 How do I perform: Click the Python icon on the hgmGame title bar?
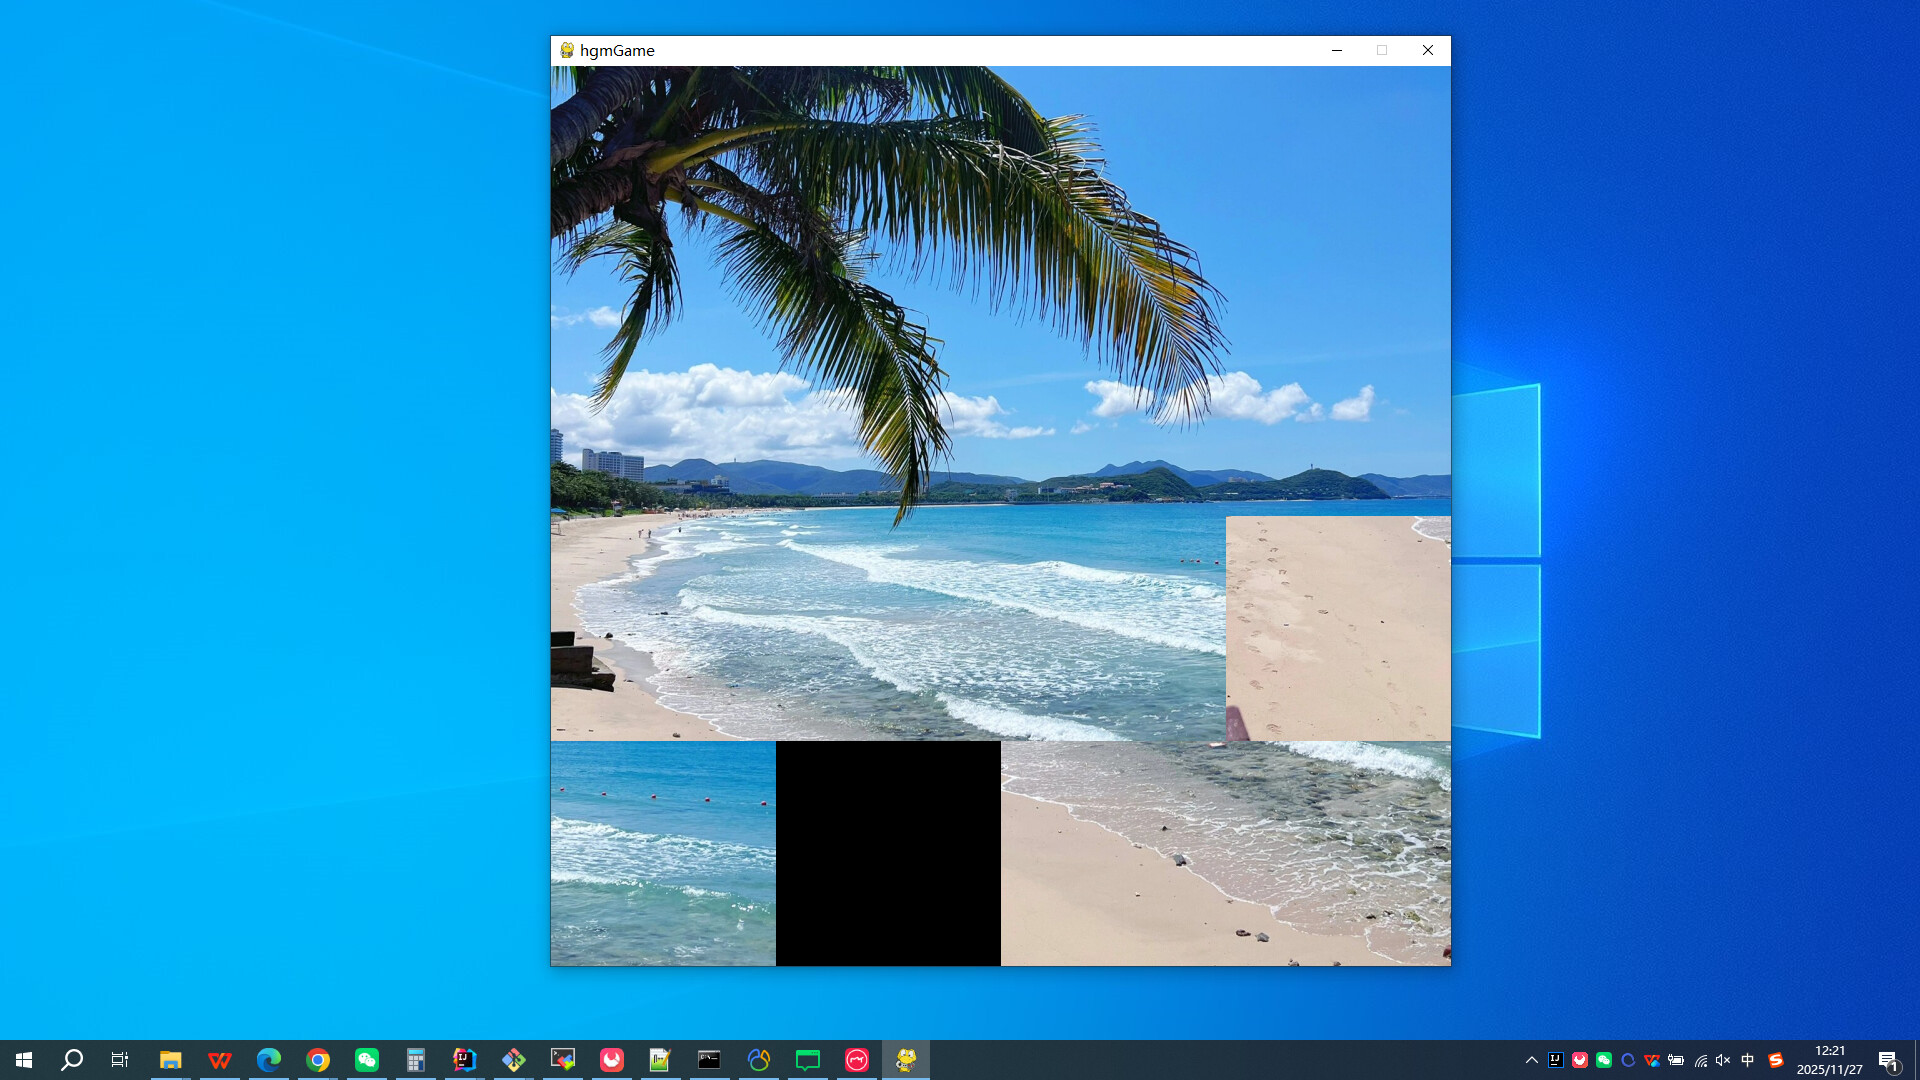[567, 50]
